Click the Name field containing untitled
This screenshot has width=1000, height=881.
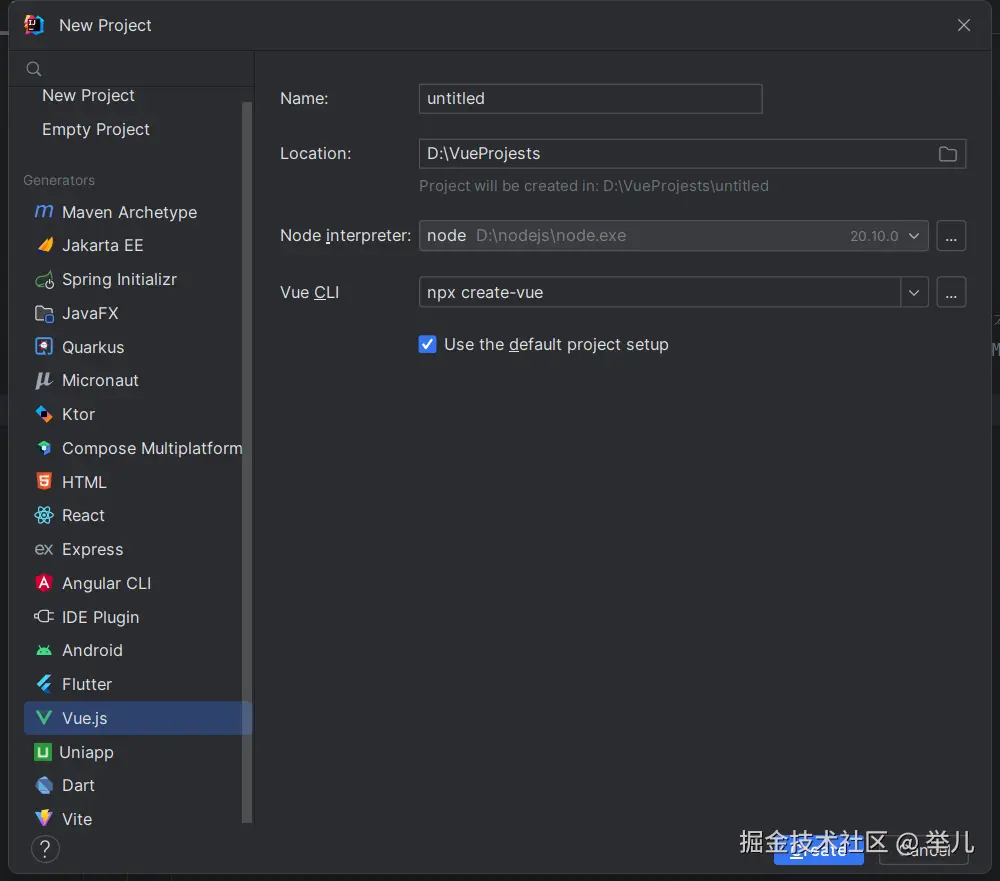click(x=591, y=99)
